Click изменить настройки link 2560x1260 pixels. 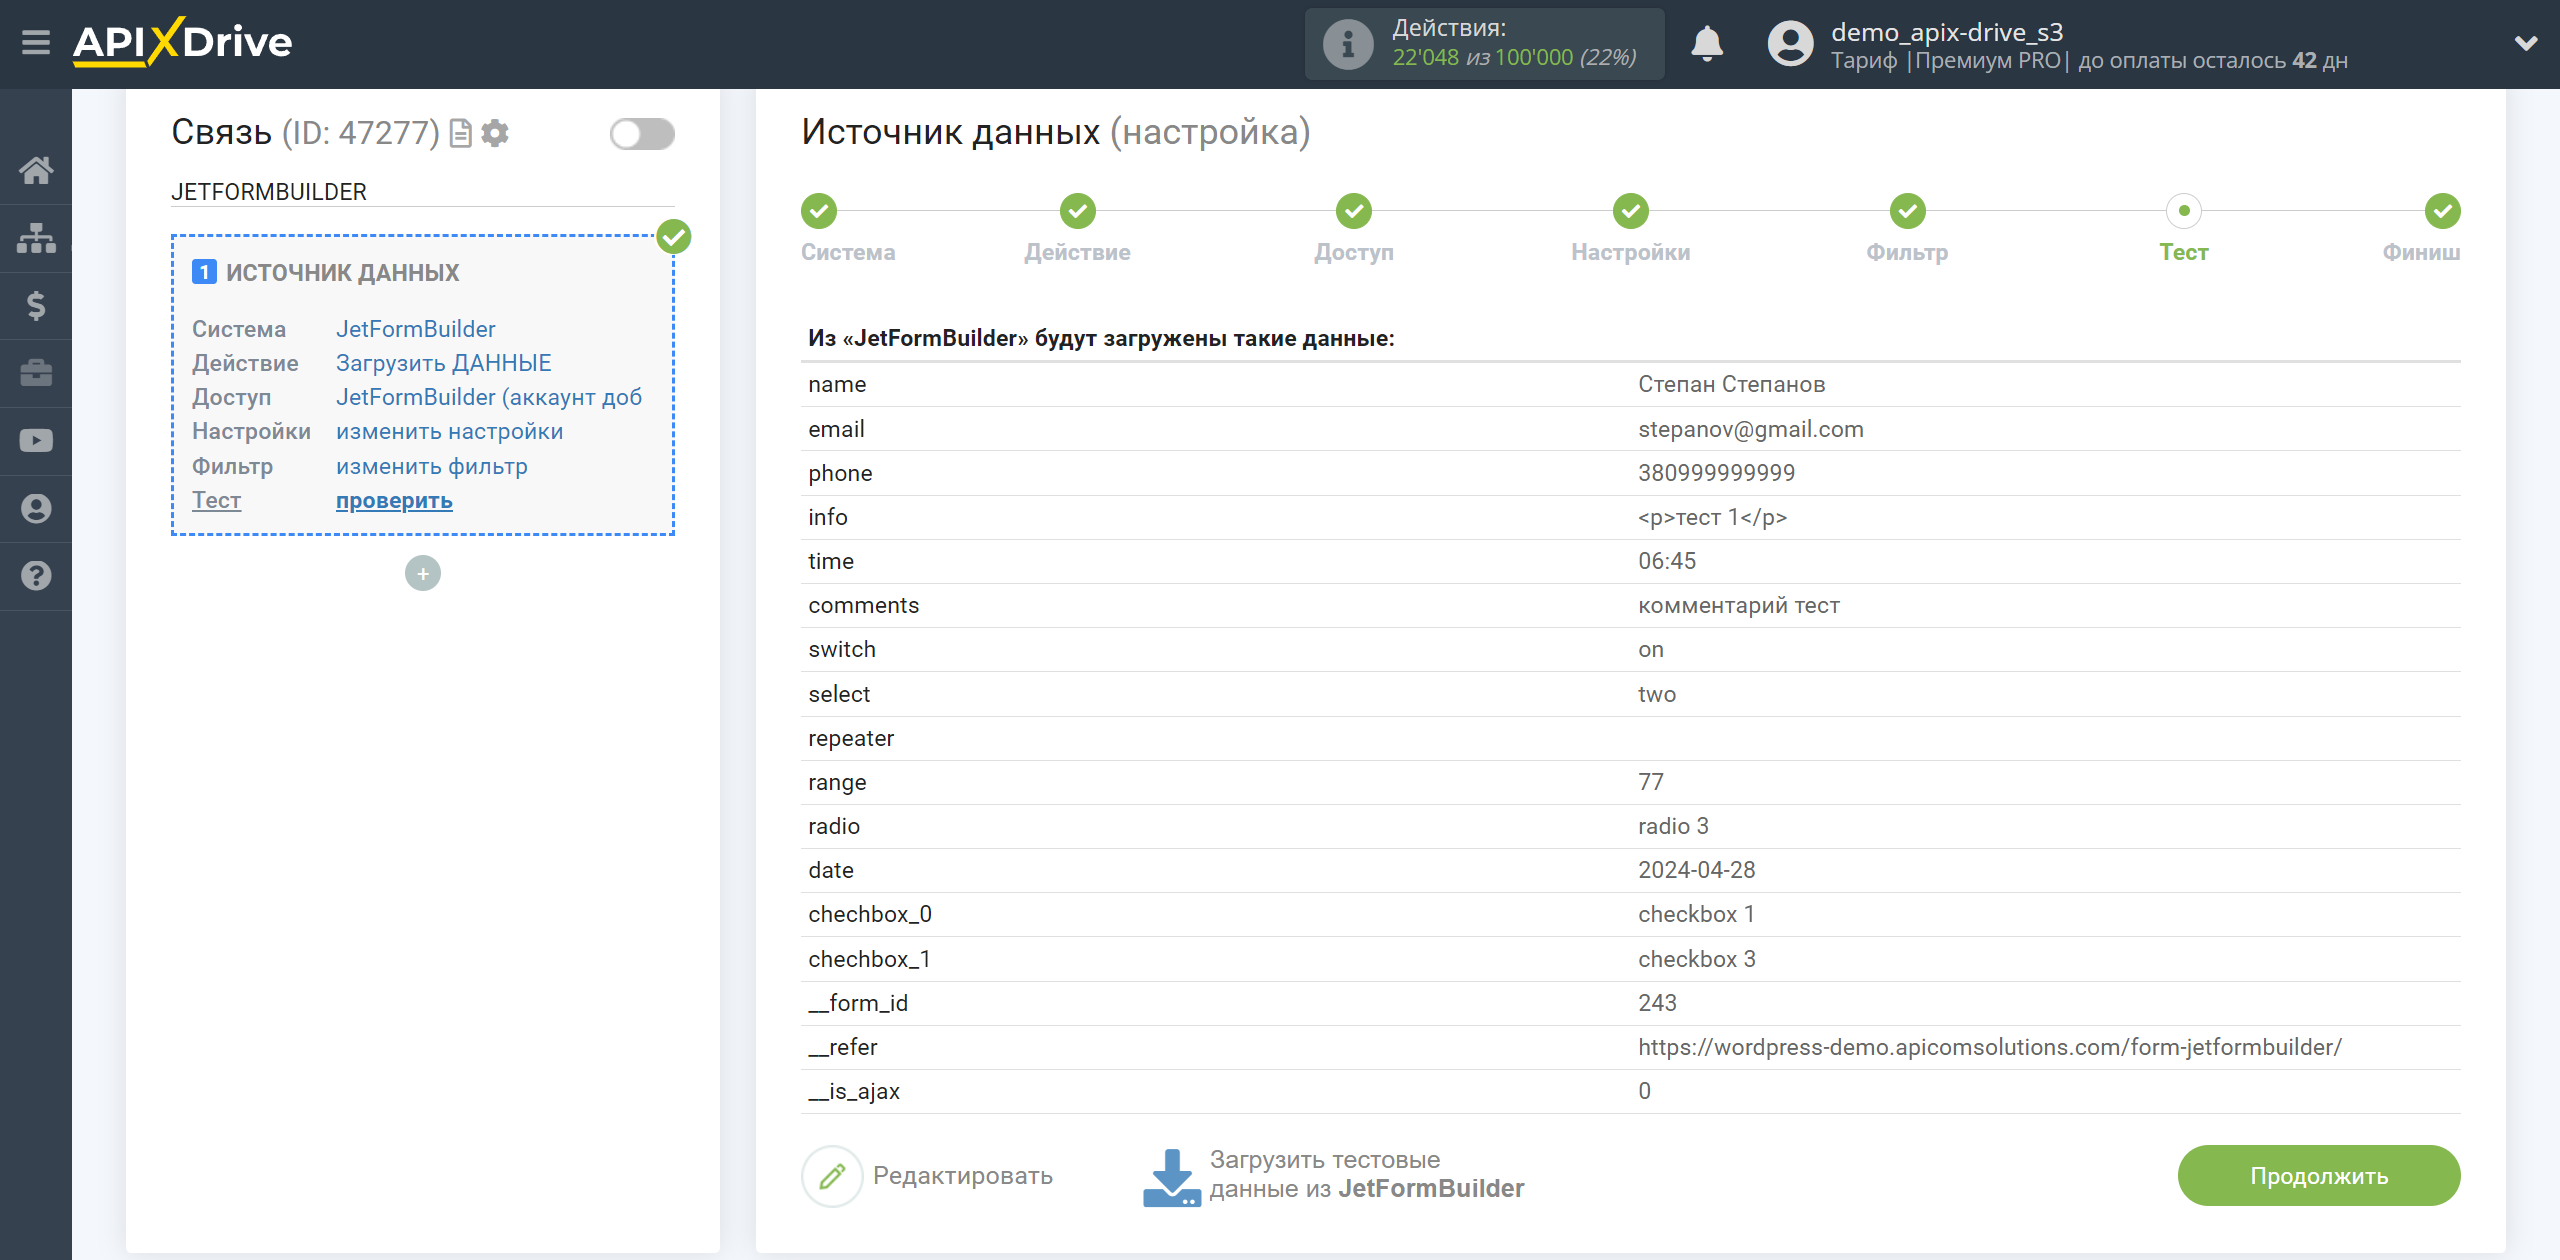[449, 431]
